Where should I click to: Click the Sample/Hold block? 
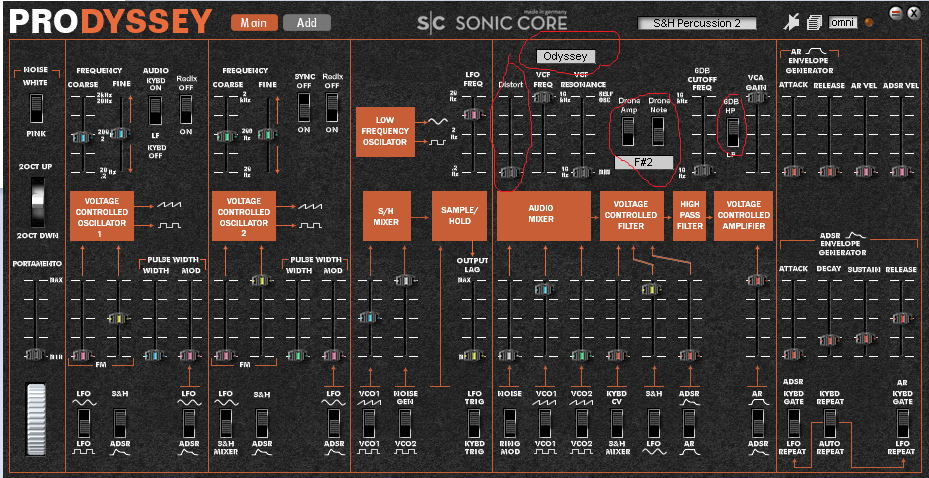coord(456,212)
